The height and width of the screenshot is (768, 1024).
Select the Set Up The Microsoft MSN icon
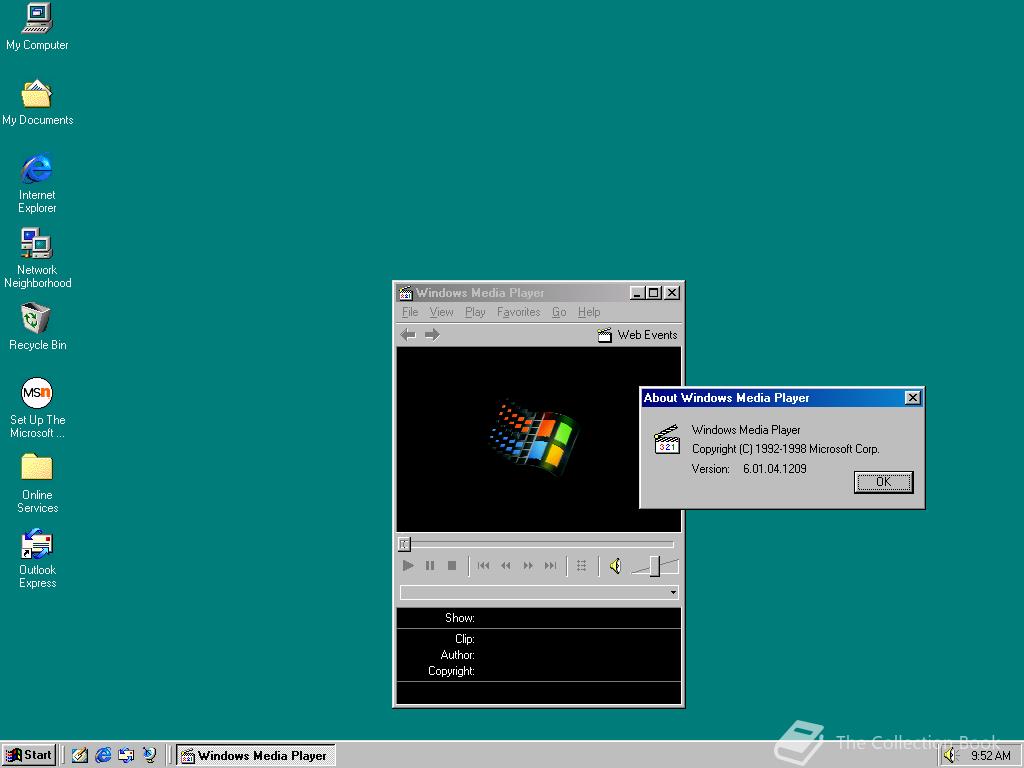click(x=37, y=408)
